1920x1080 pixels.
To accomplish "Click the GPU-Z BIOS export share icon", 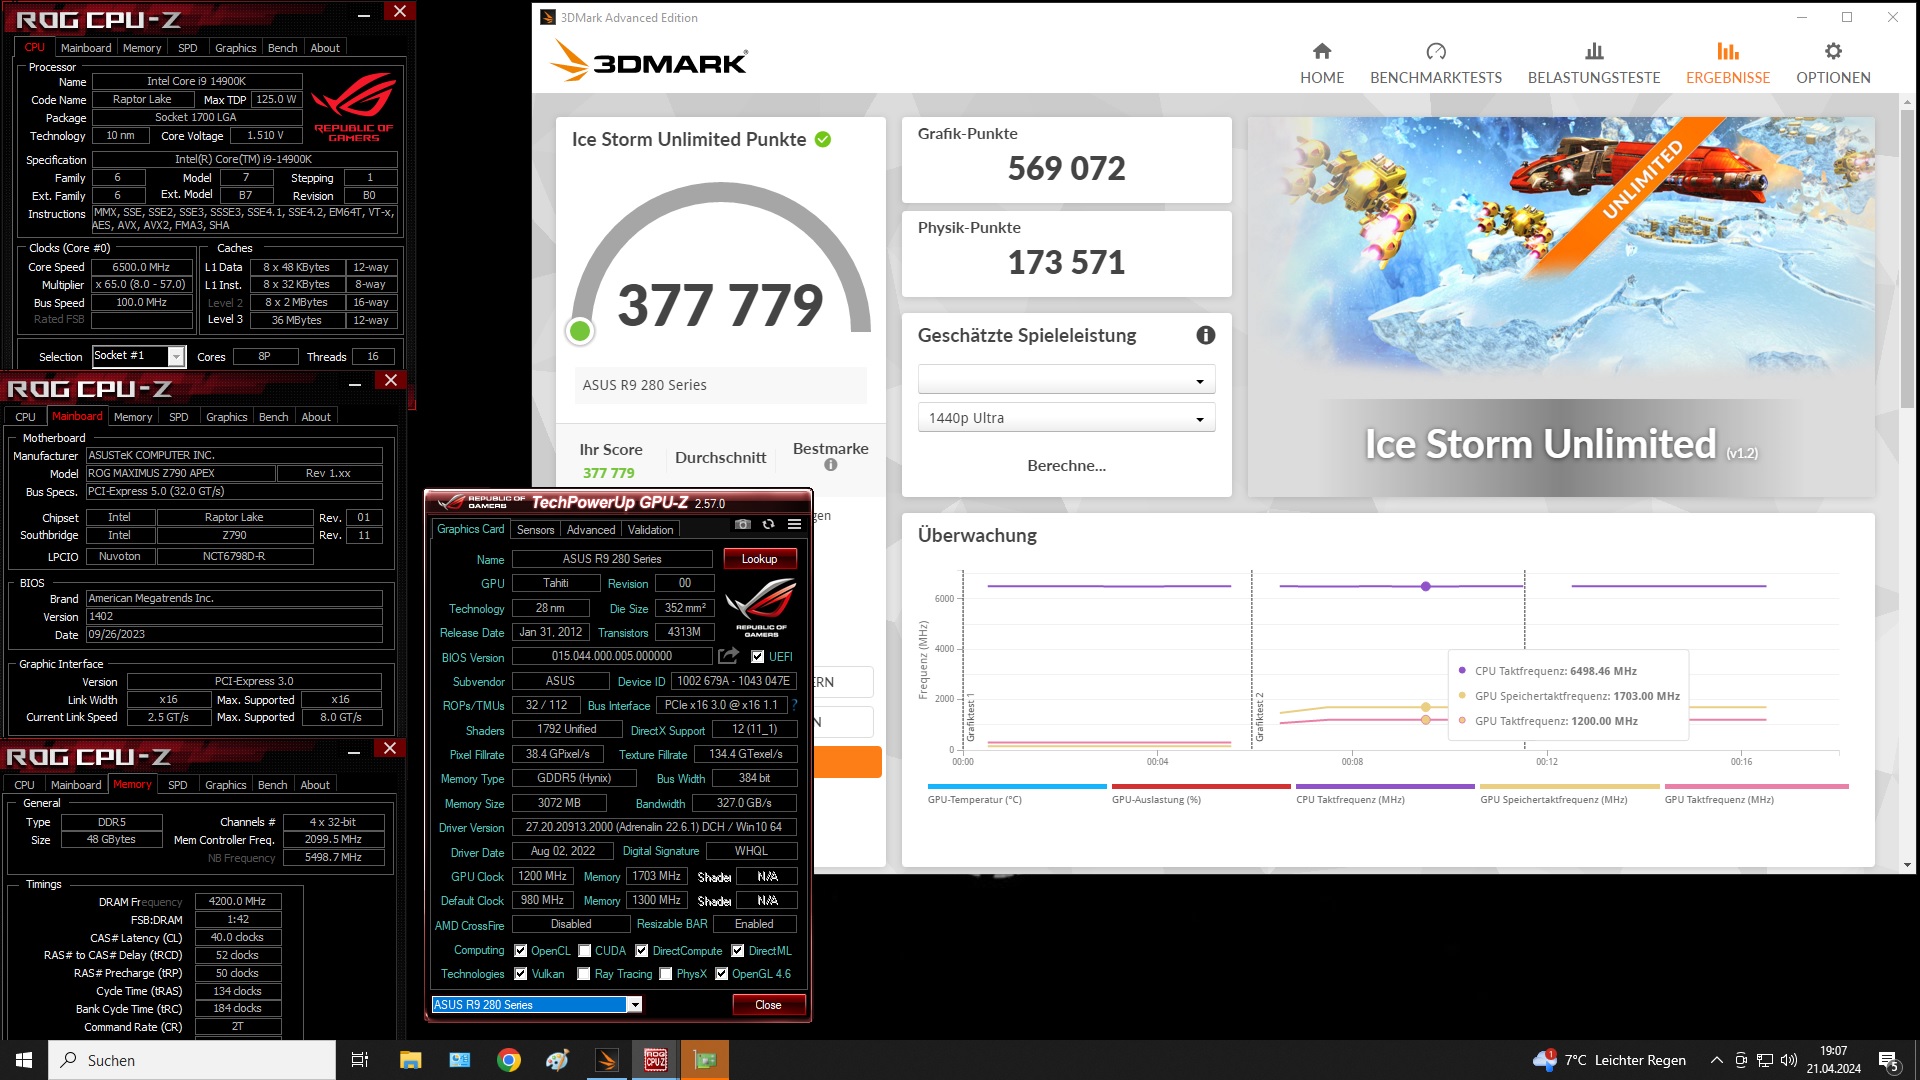I will tap(728, 656).
